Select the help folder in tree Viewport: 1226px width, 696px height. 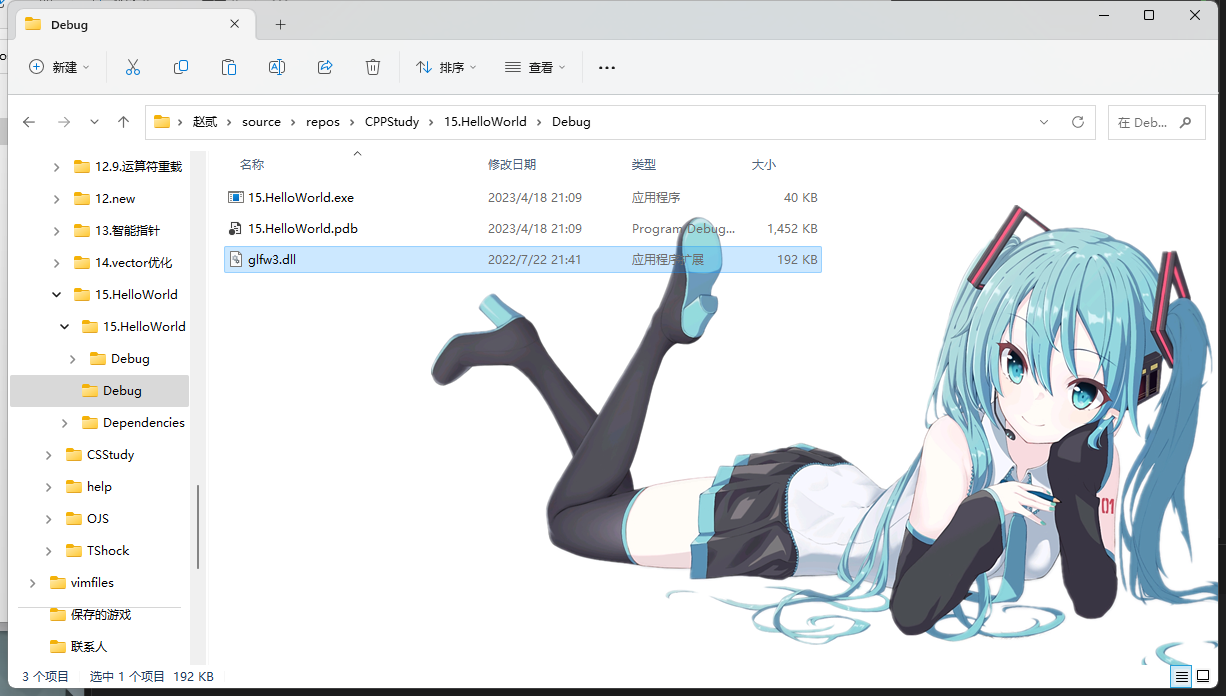[99, 487]
